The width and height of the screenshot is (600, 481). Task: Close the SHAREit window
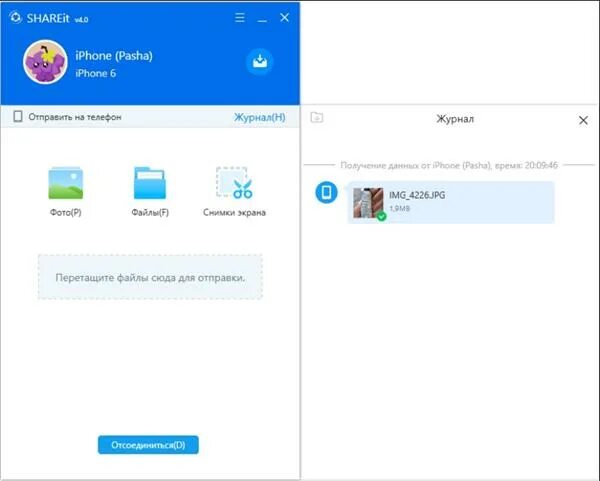pos(284,18)
